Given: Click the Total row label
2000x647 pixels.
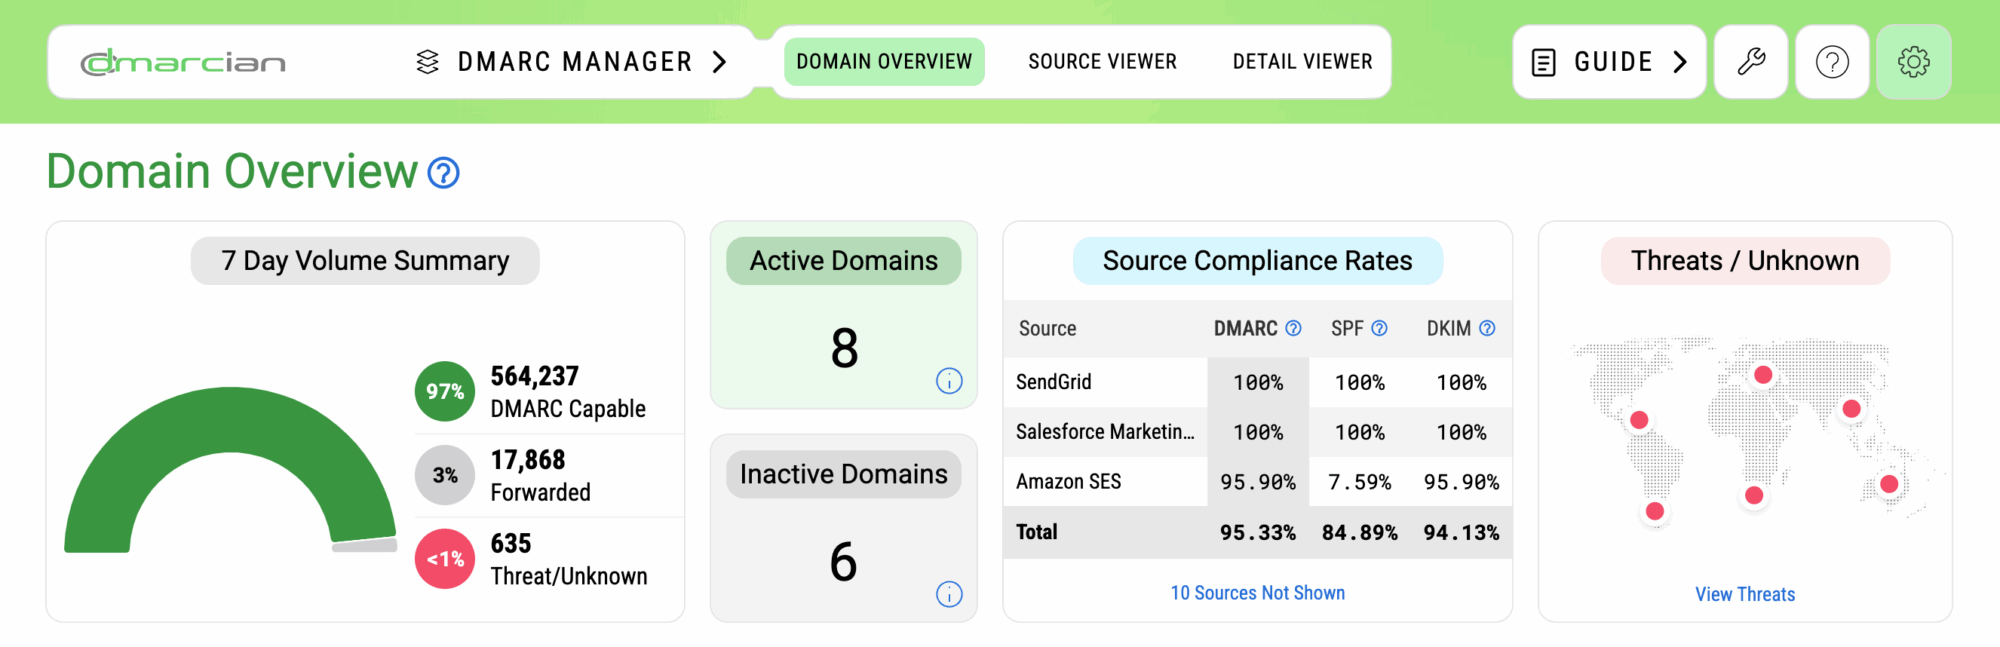Looking at the screenshot, I should [1037, 532].
